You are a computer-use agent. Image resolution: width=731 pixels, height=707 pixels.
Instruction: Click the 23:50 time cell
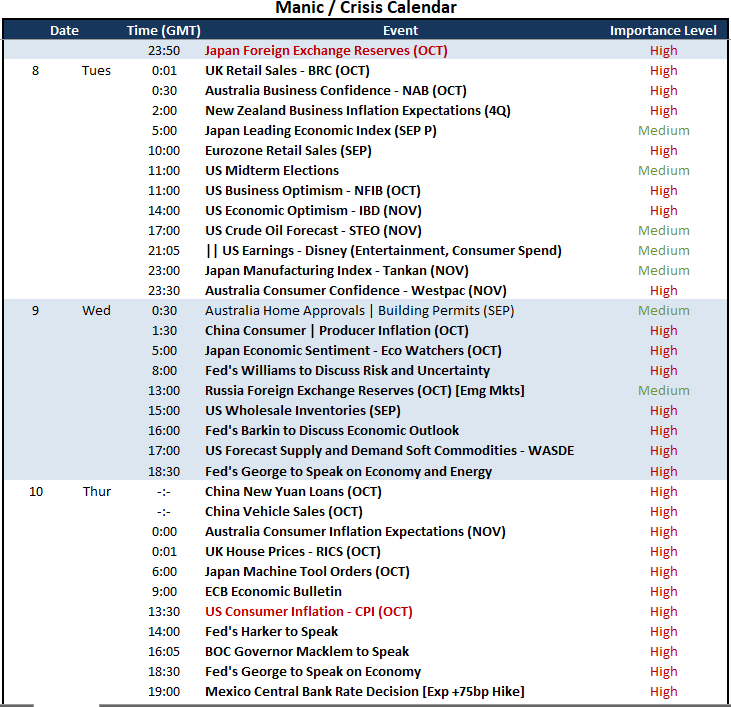[x=164, y=51]
